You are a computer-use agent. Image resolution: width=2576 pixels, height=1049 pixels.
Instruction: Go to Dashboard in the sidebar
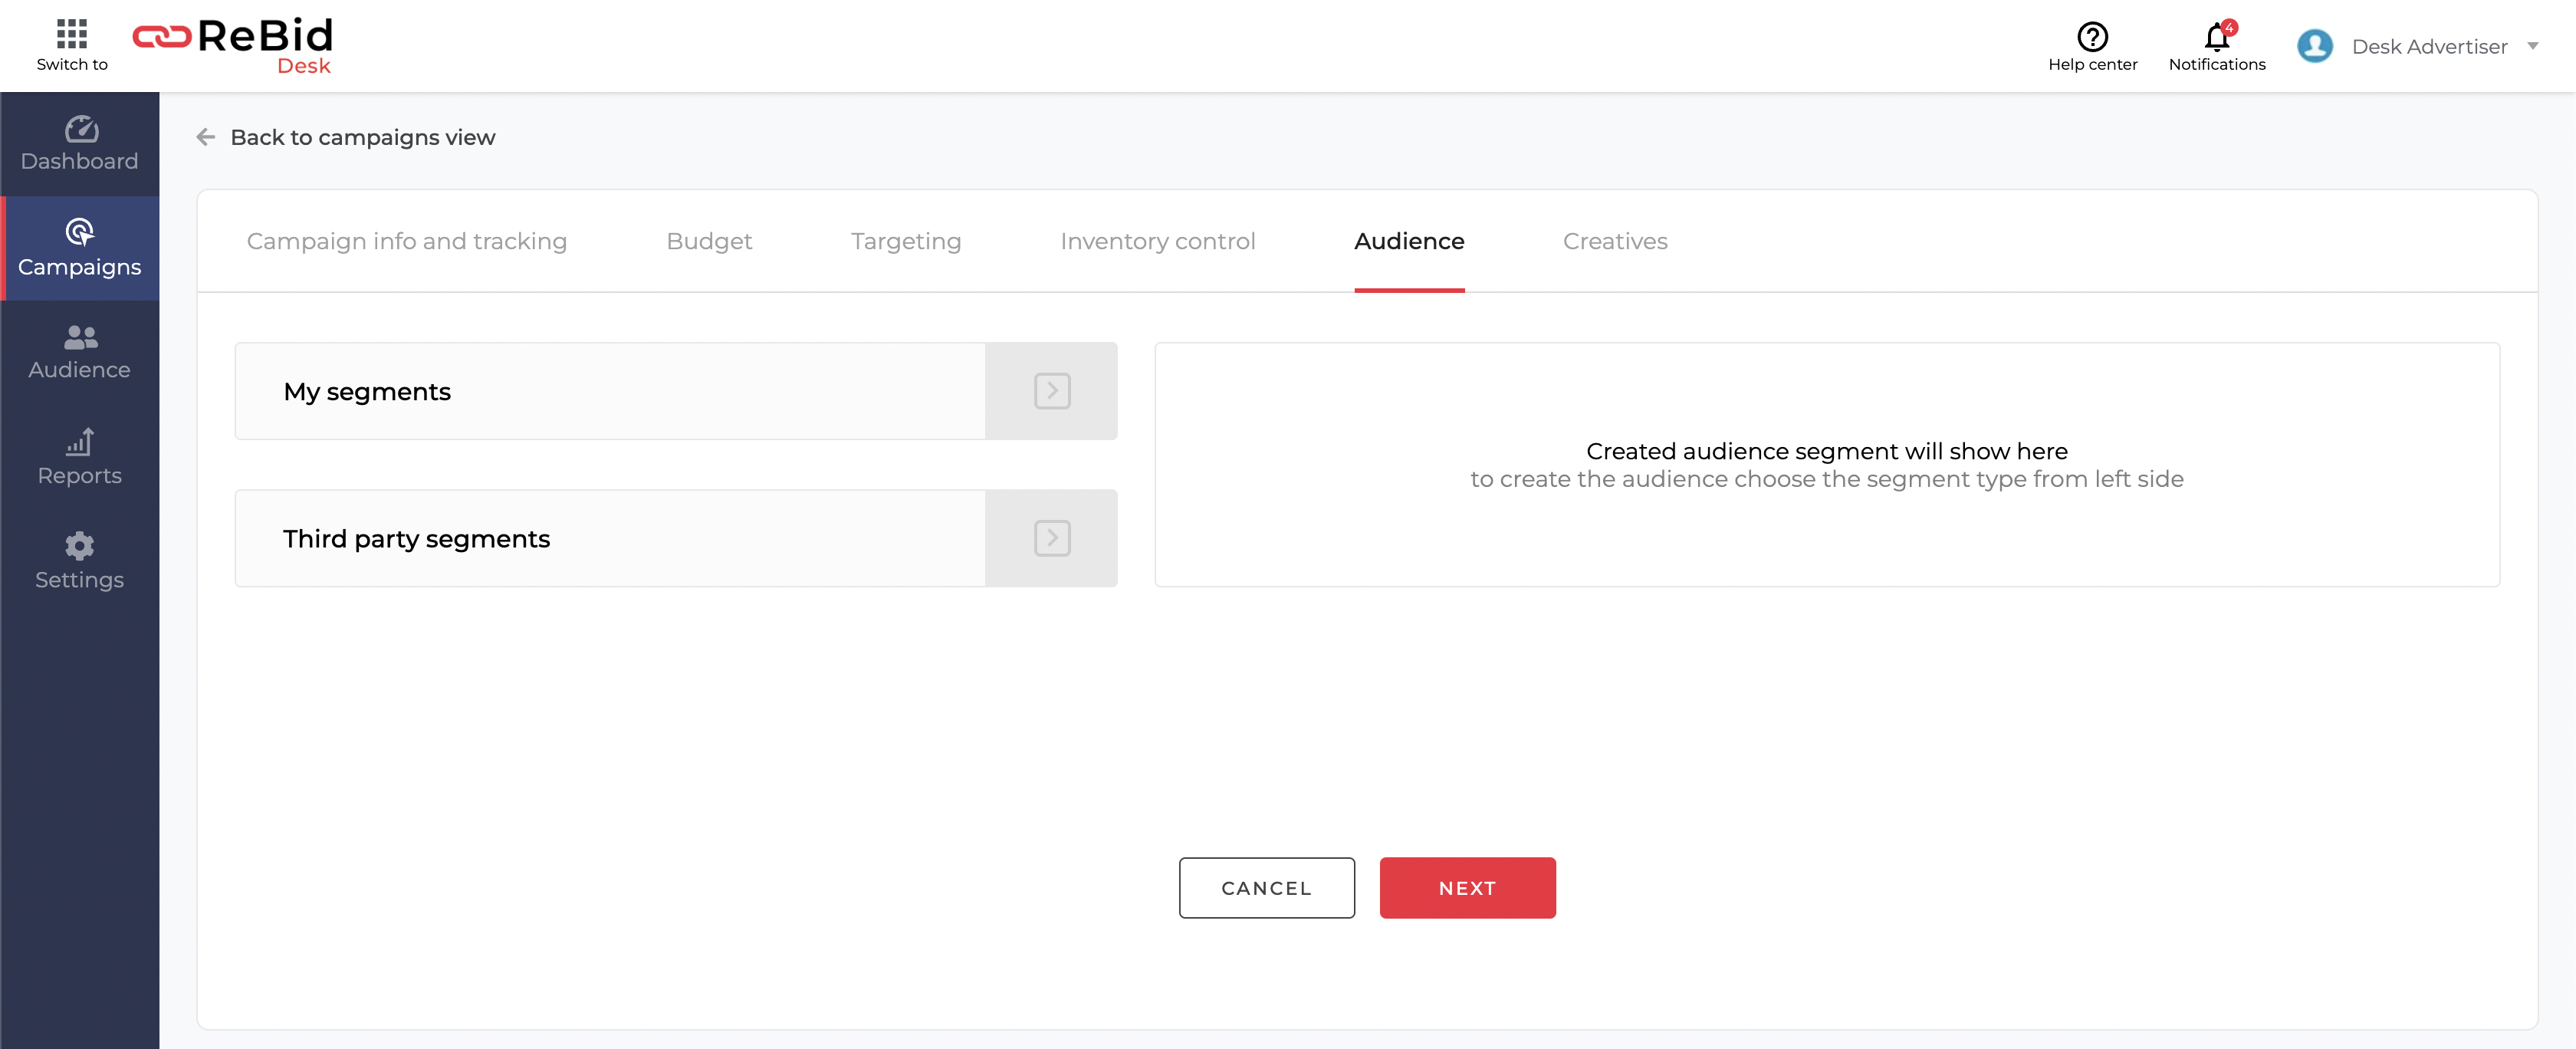(80, 144)
